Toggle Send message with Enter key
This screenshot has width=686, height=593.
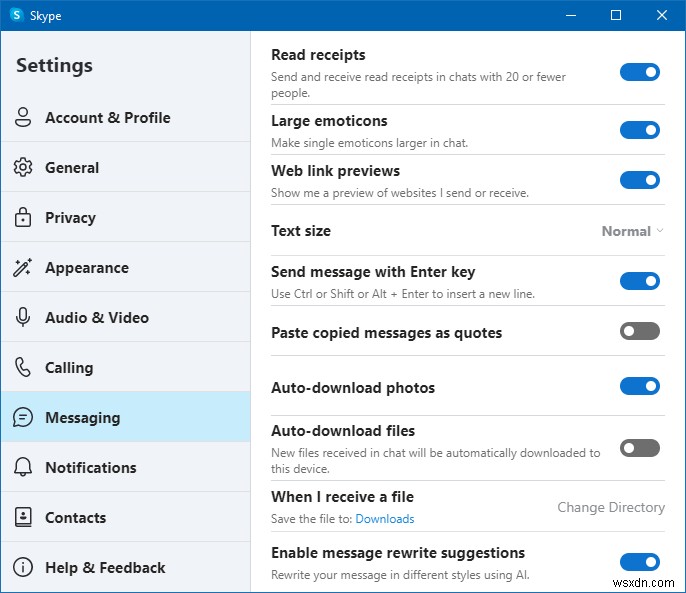(x=640, y=281)
